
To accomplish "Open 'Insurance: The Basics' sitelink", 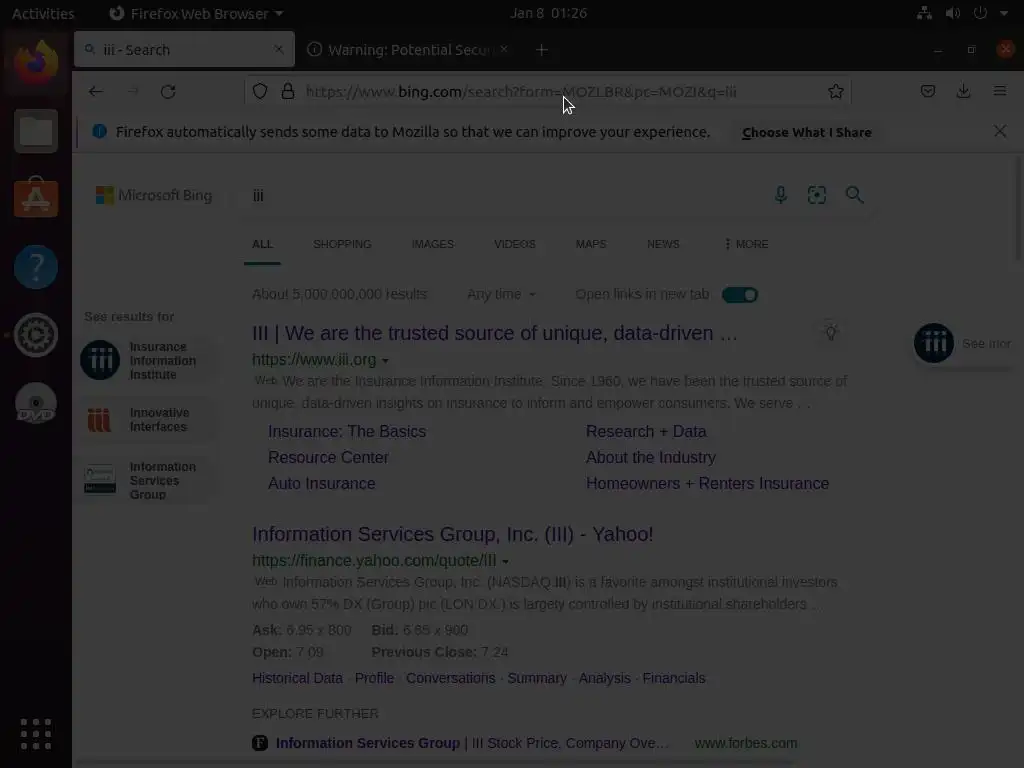I will (x=347, y=432).
